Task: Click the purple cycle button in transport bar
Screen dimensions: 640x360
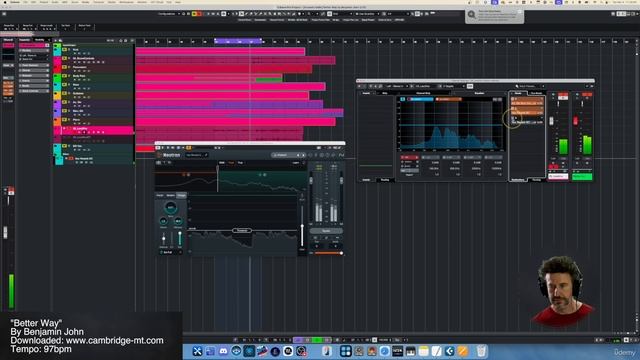Action: pyautogui.click(x=298, y=340)
